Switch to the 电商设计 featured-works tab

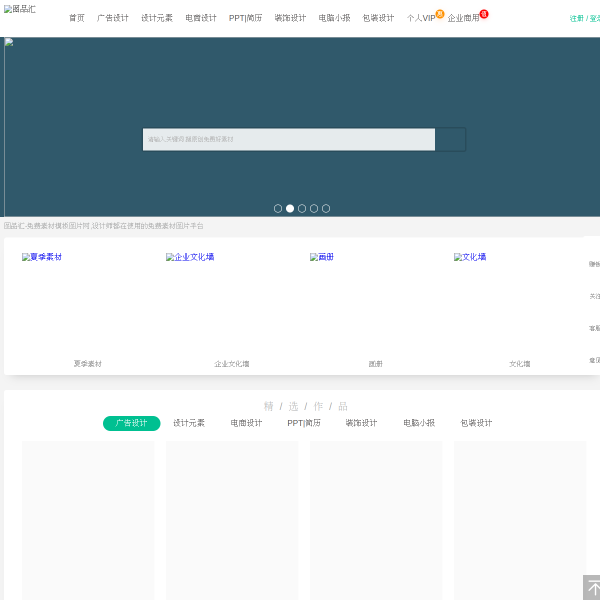coord(246,423)
